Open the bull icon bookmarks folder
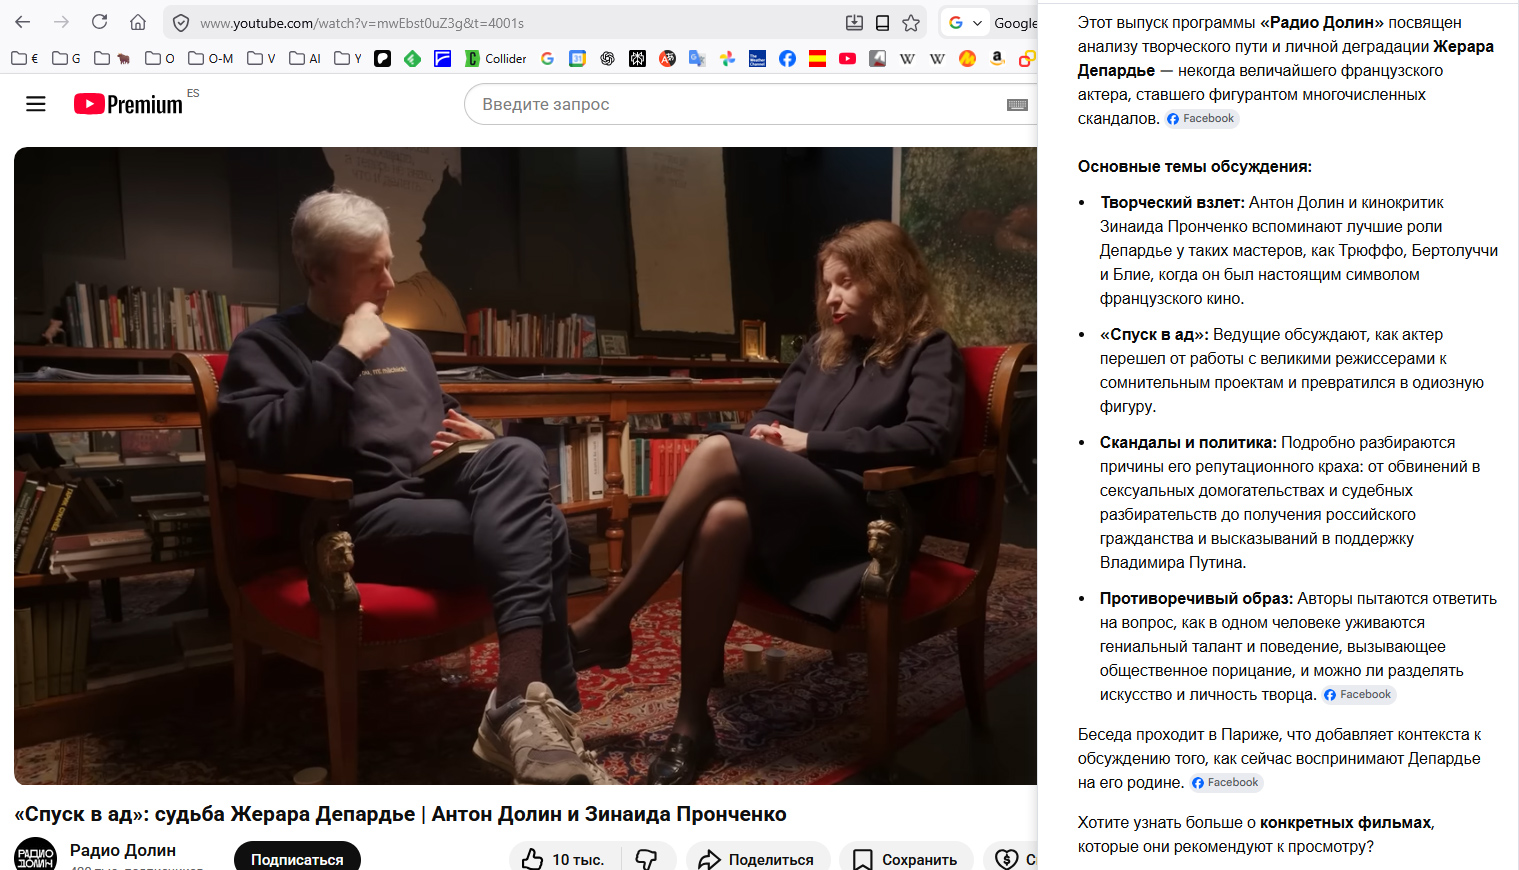The width and height of the screenshot is (1519, 870). (x=112, y=58)
